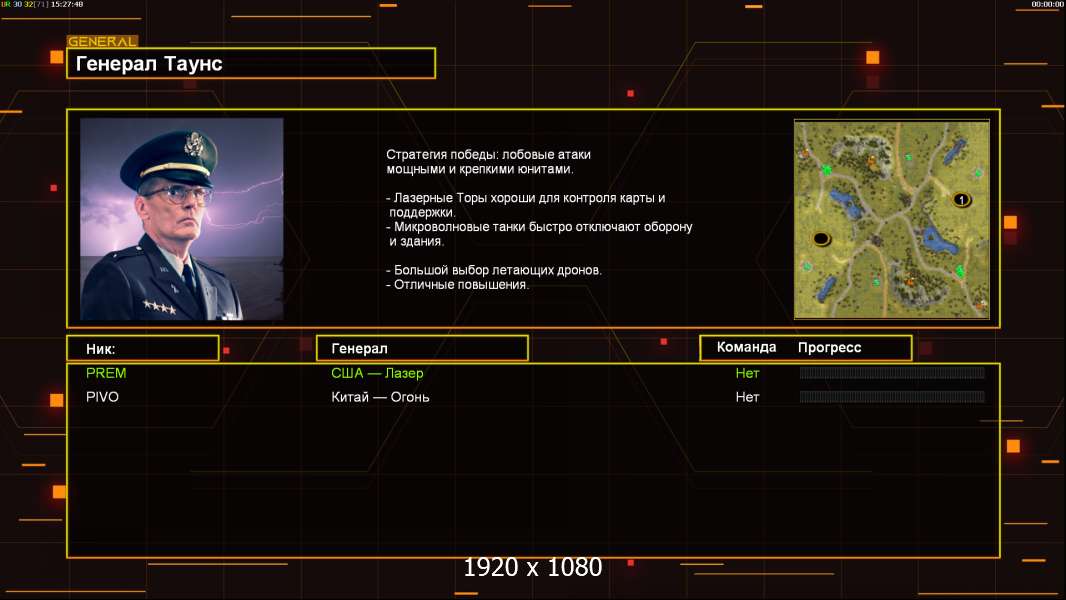Click the GENERAL label tag
Viewport: 1066px width, 600px height.
coord(102,41)
